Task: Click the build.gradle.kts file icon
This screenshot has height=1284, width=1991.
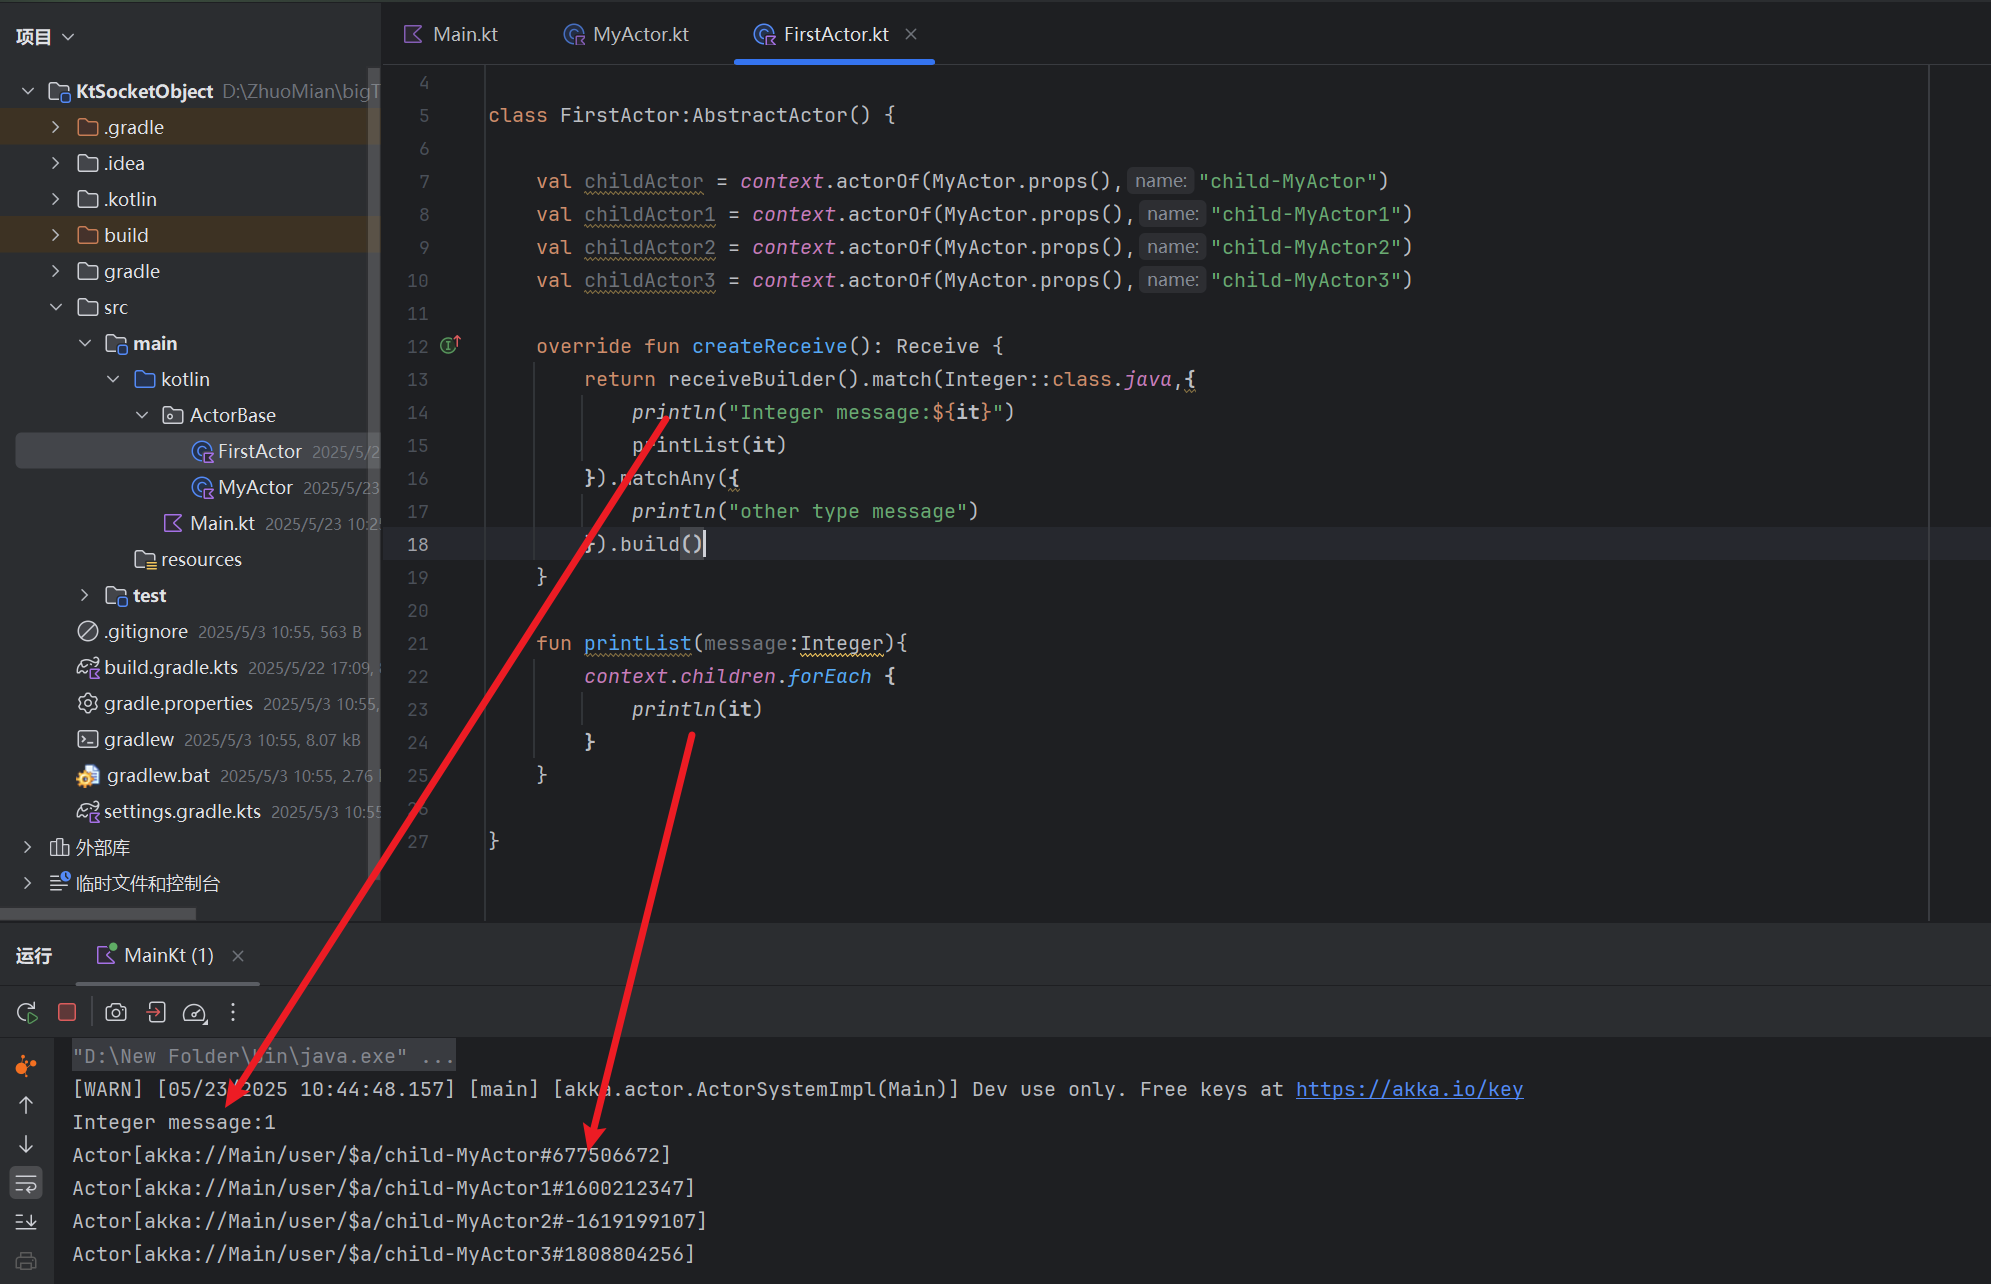Action: 88,667
